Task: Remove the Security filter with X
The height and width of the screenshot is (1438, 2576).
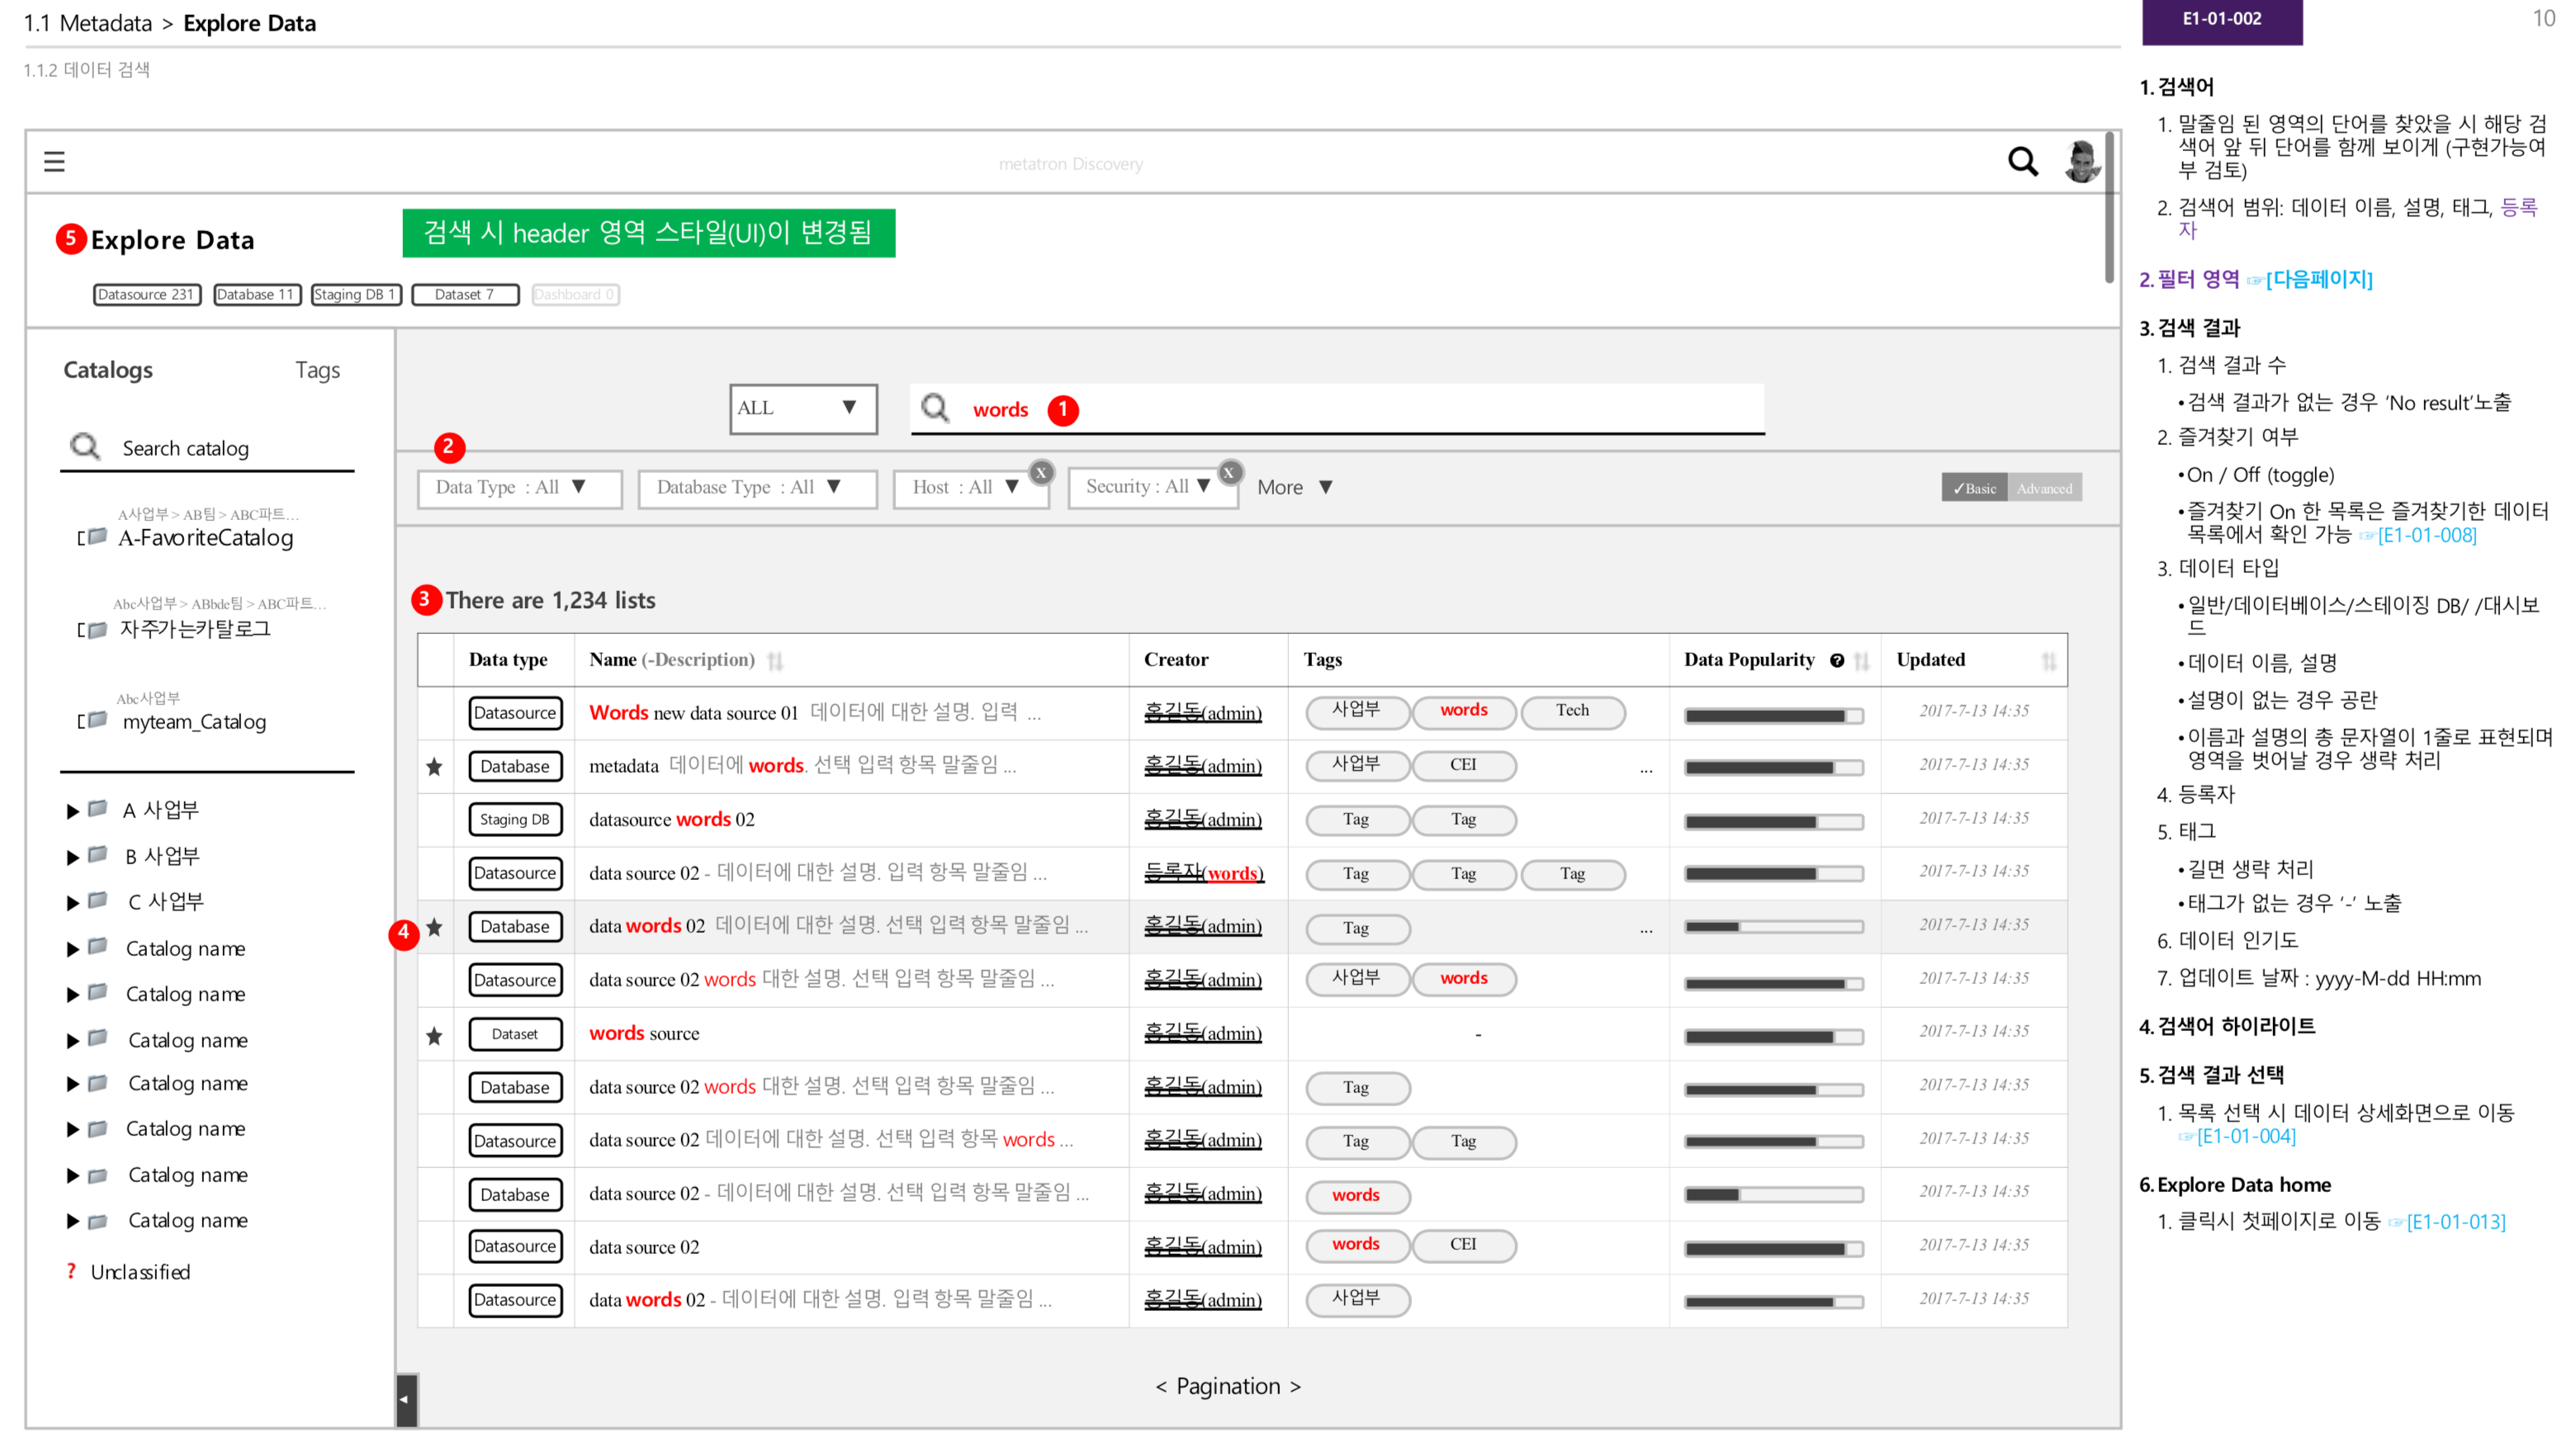Action: tap(1229, 472)
